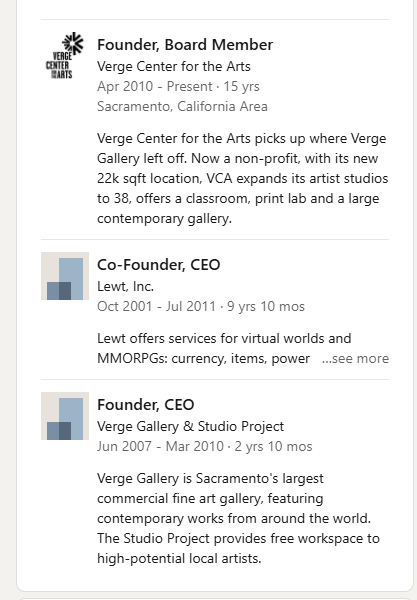Open Lewt, Inc. company name link
Screen dimensions: 417x600
pos(125,286)
